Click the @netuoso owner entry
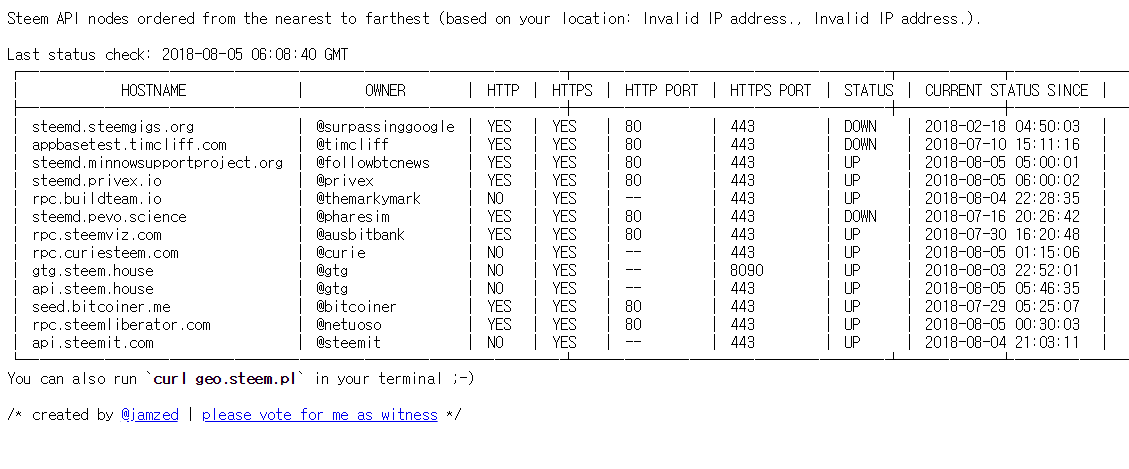The width and height of the screenshot is (1129, 469). pyautogui.click(x=348, y=325)
